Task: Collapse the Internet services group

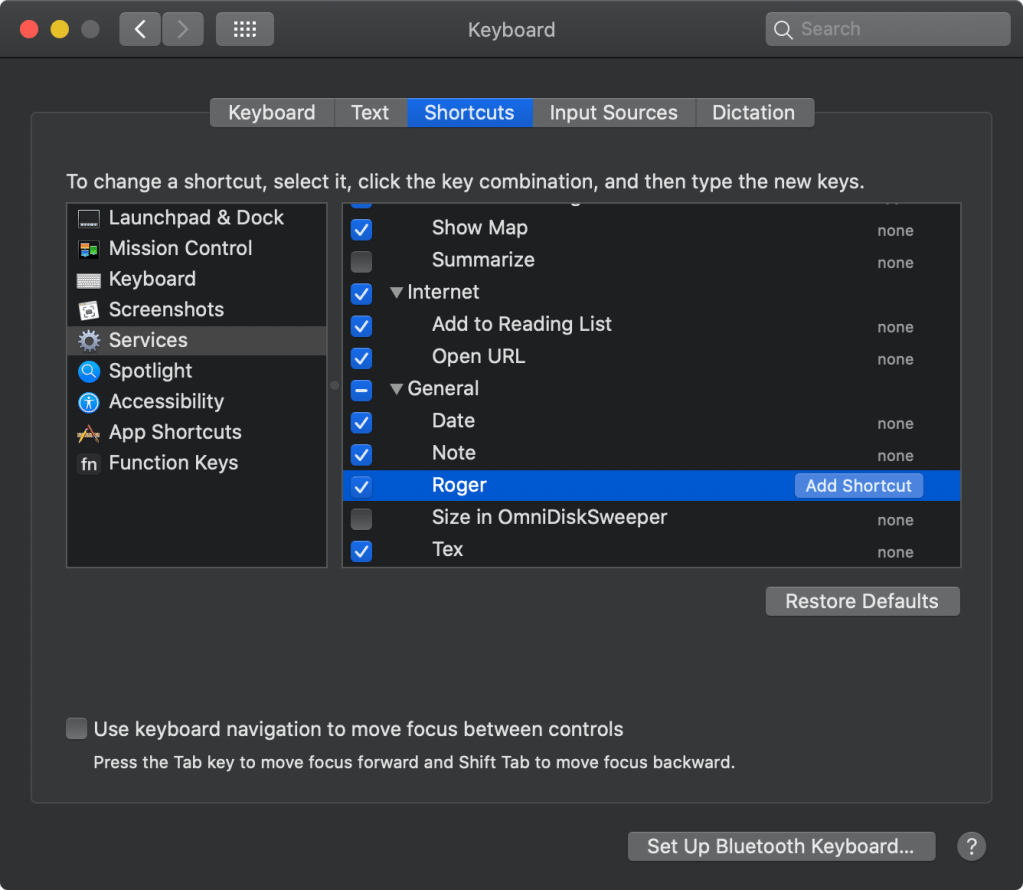Action: [396, 293]
